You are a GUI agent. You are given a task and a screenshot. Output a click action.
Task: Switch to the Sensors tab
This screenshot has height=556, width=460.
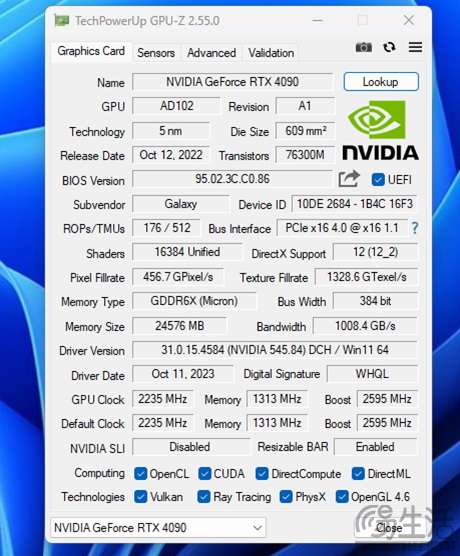click(x=156, y=53)
